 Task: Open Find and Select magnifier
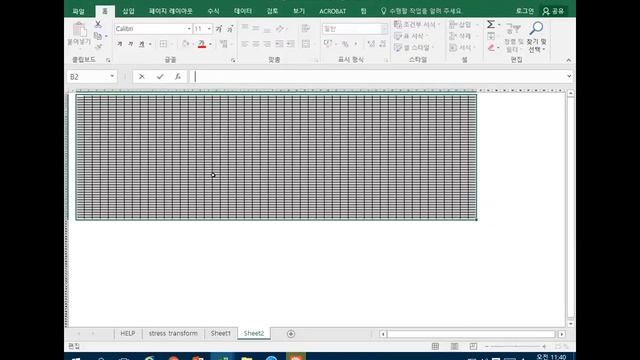point(536,38)
